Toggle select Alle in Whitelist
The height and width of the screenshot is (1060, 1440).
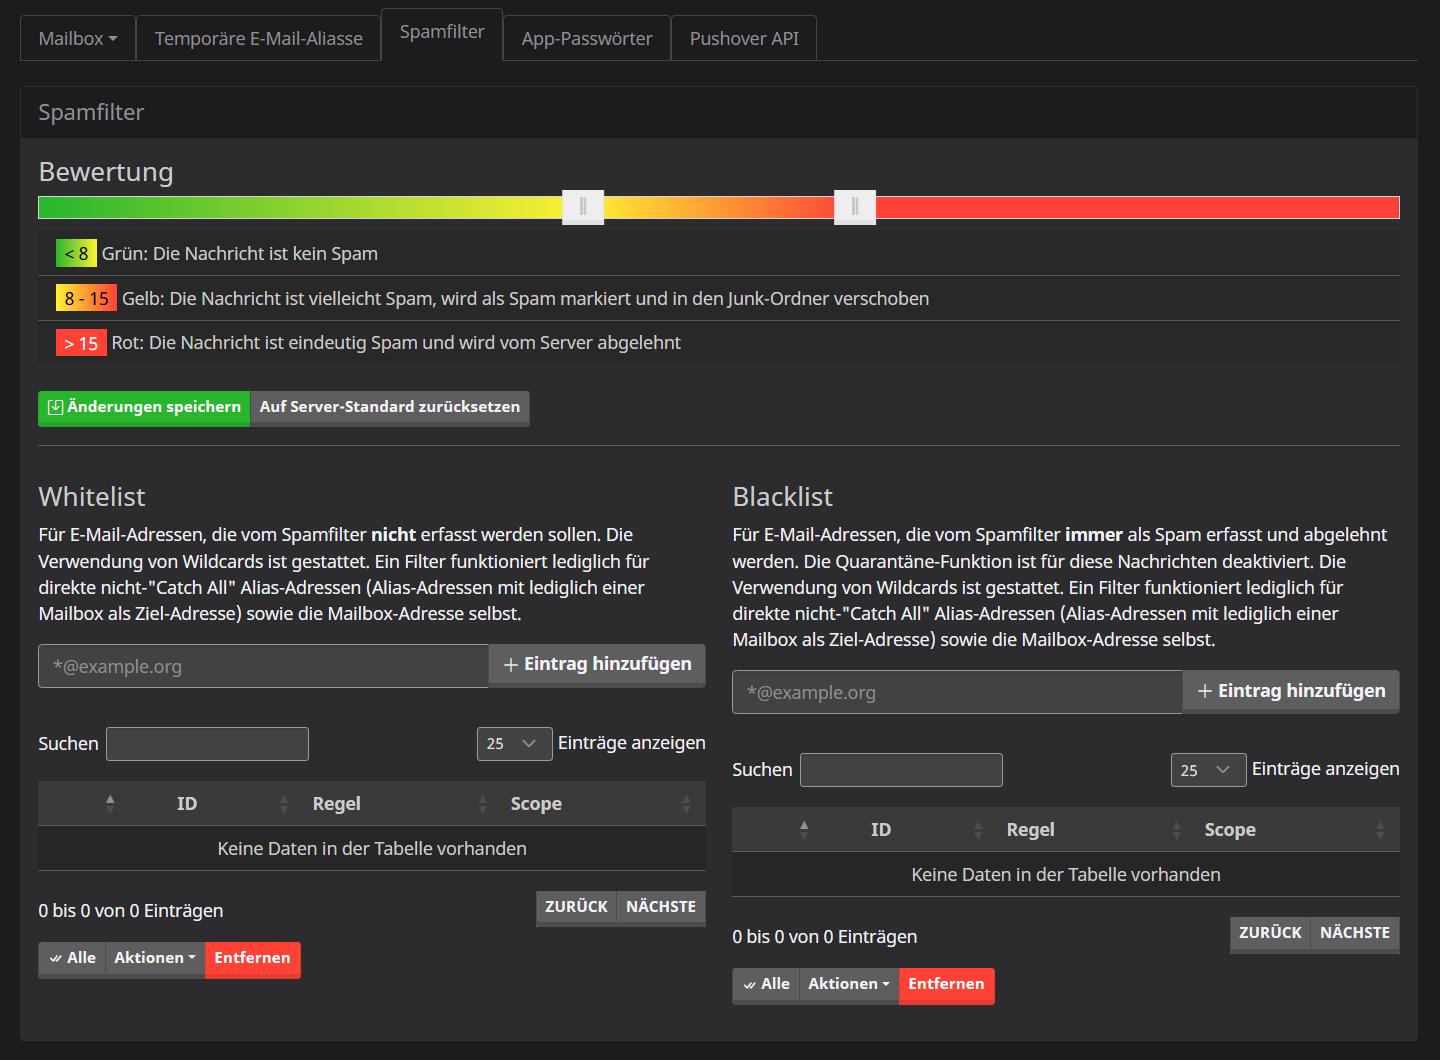coord(72,958)
